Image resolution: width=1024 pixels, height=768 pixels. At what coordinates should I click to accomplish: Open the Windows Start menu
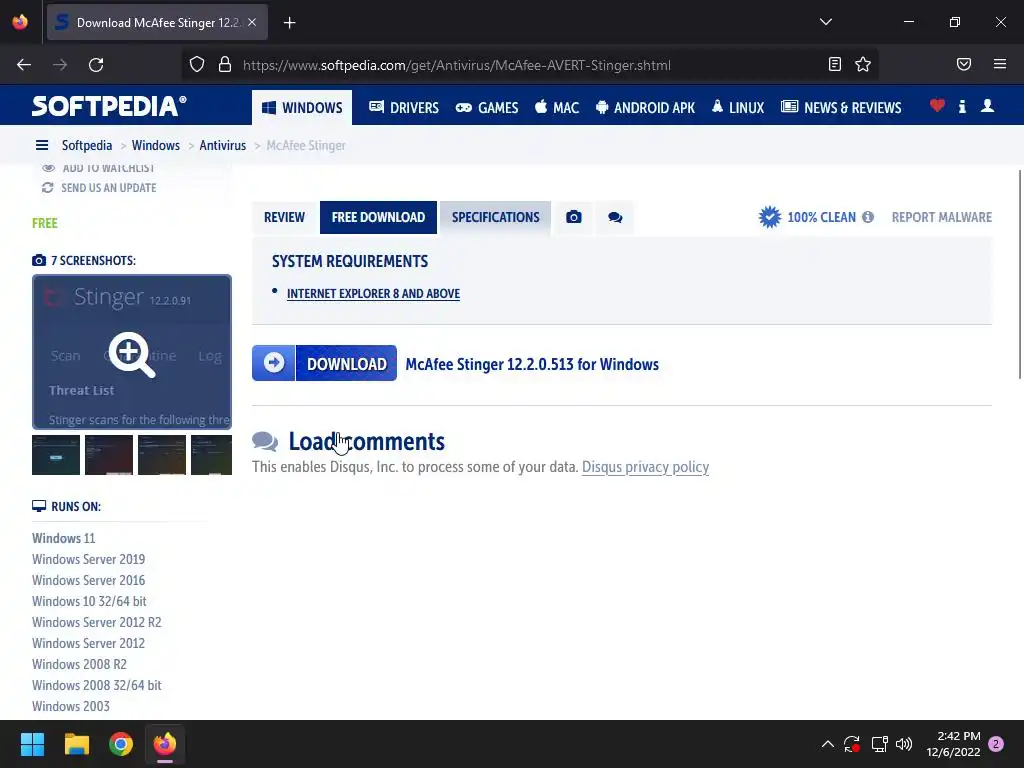click(32, 744)
